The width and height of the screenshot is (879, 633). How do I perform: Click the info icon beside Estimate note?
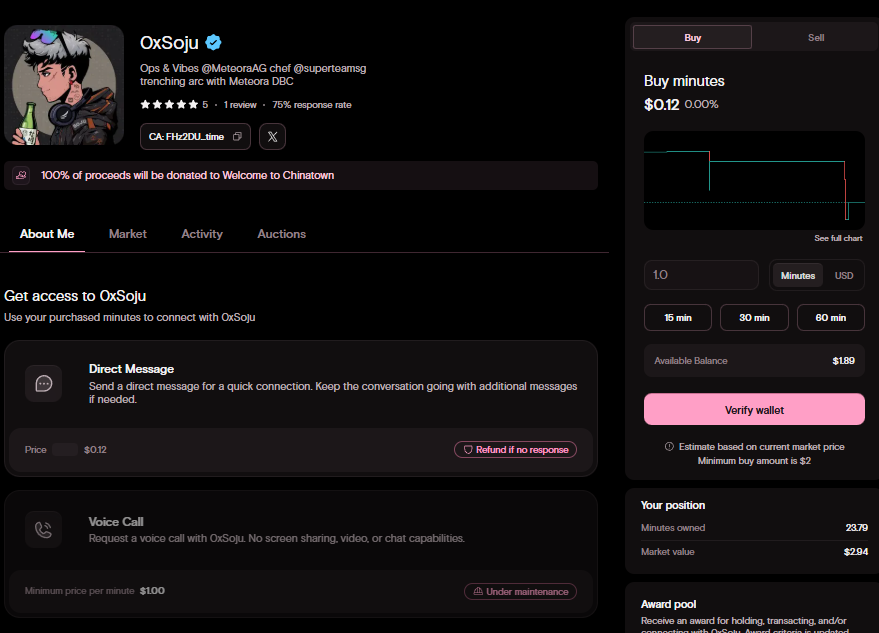point(669,447)
